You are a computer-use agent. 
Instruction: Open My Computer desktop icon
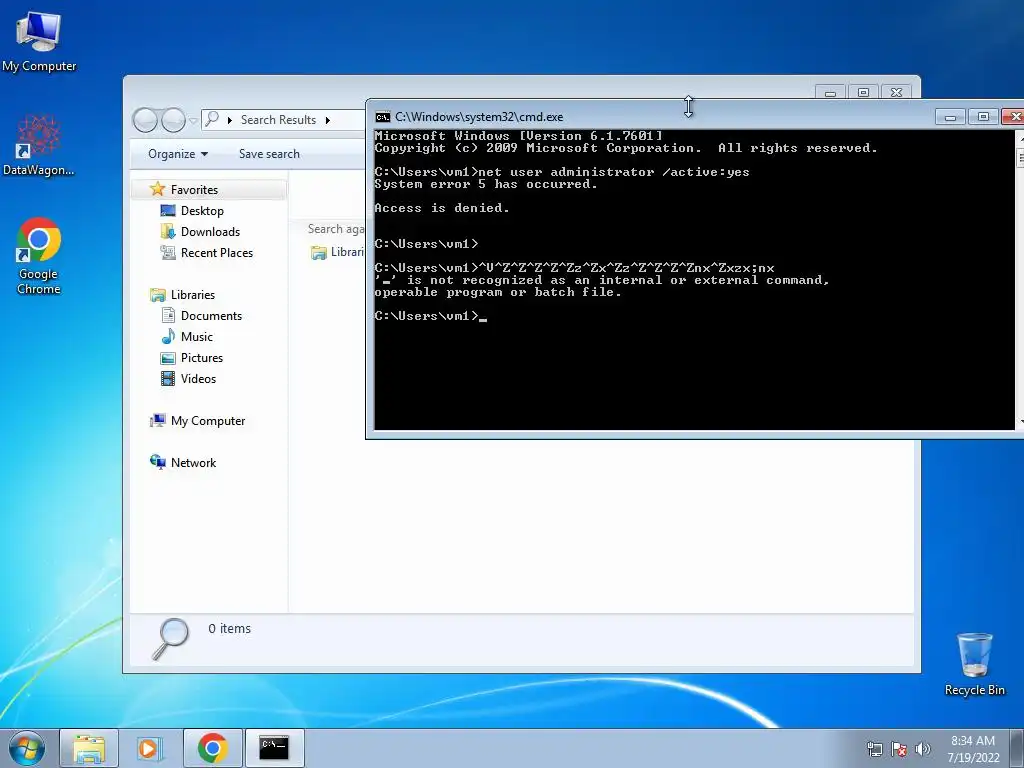coord(39,40)
